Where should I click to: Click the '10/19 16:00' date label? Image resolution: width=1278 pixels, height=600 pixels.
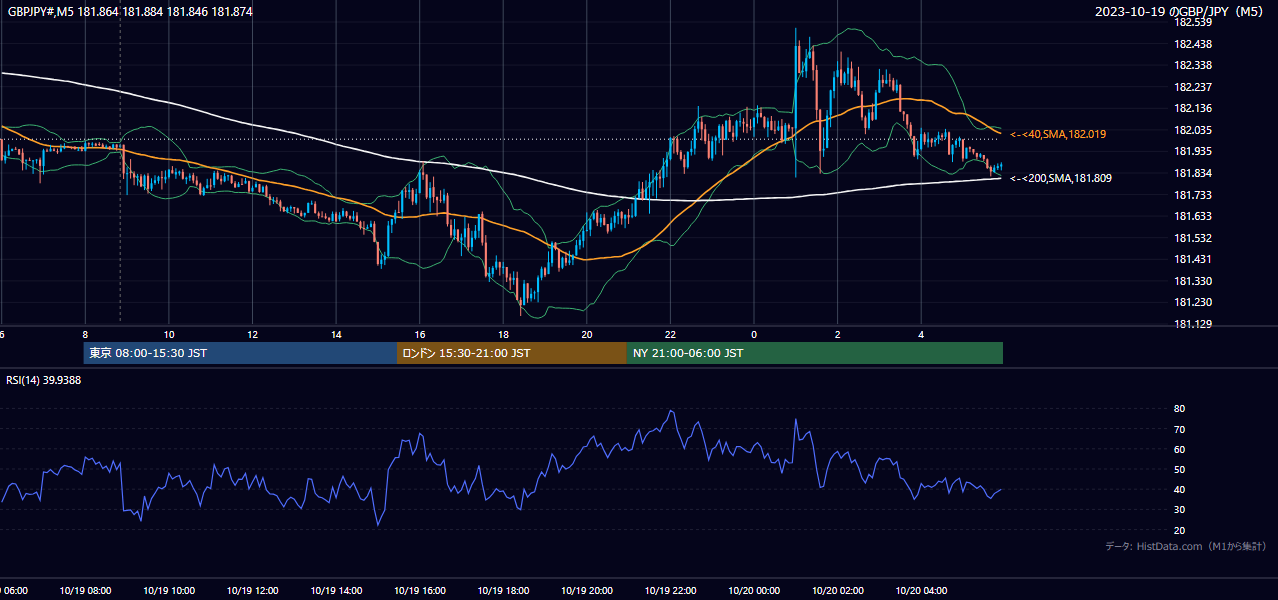[x=420, y=591]
